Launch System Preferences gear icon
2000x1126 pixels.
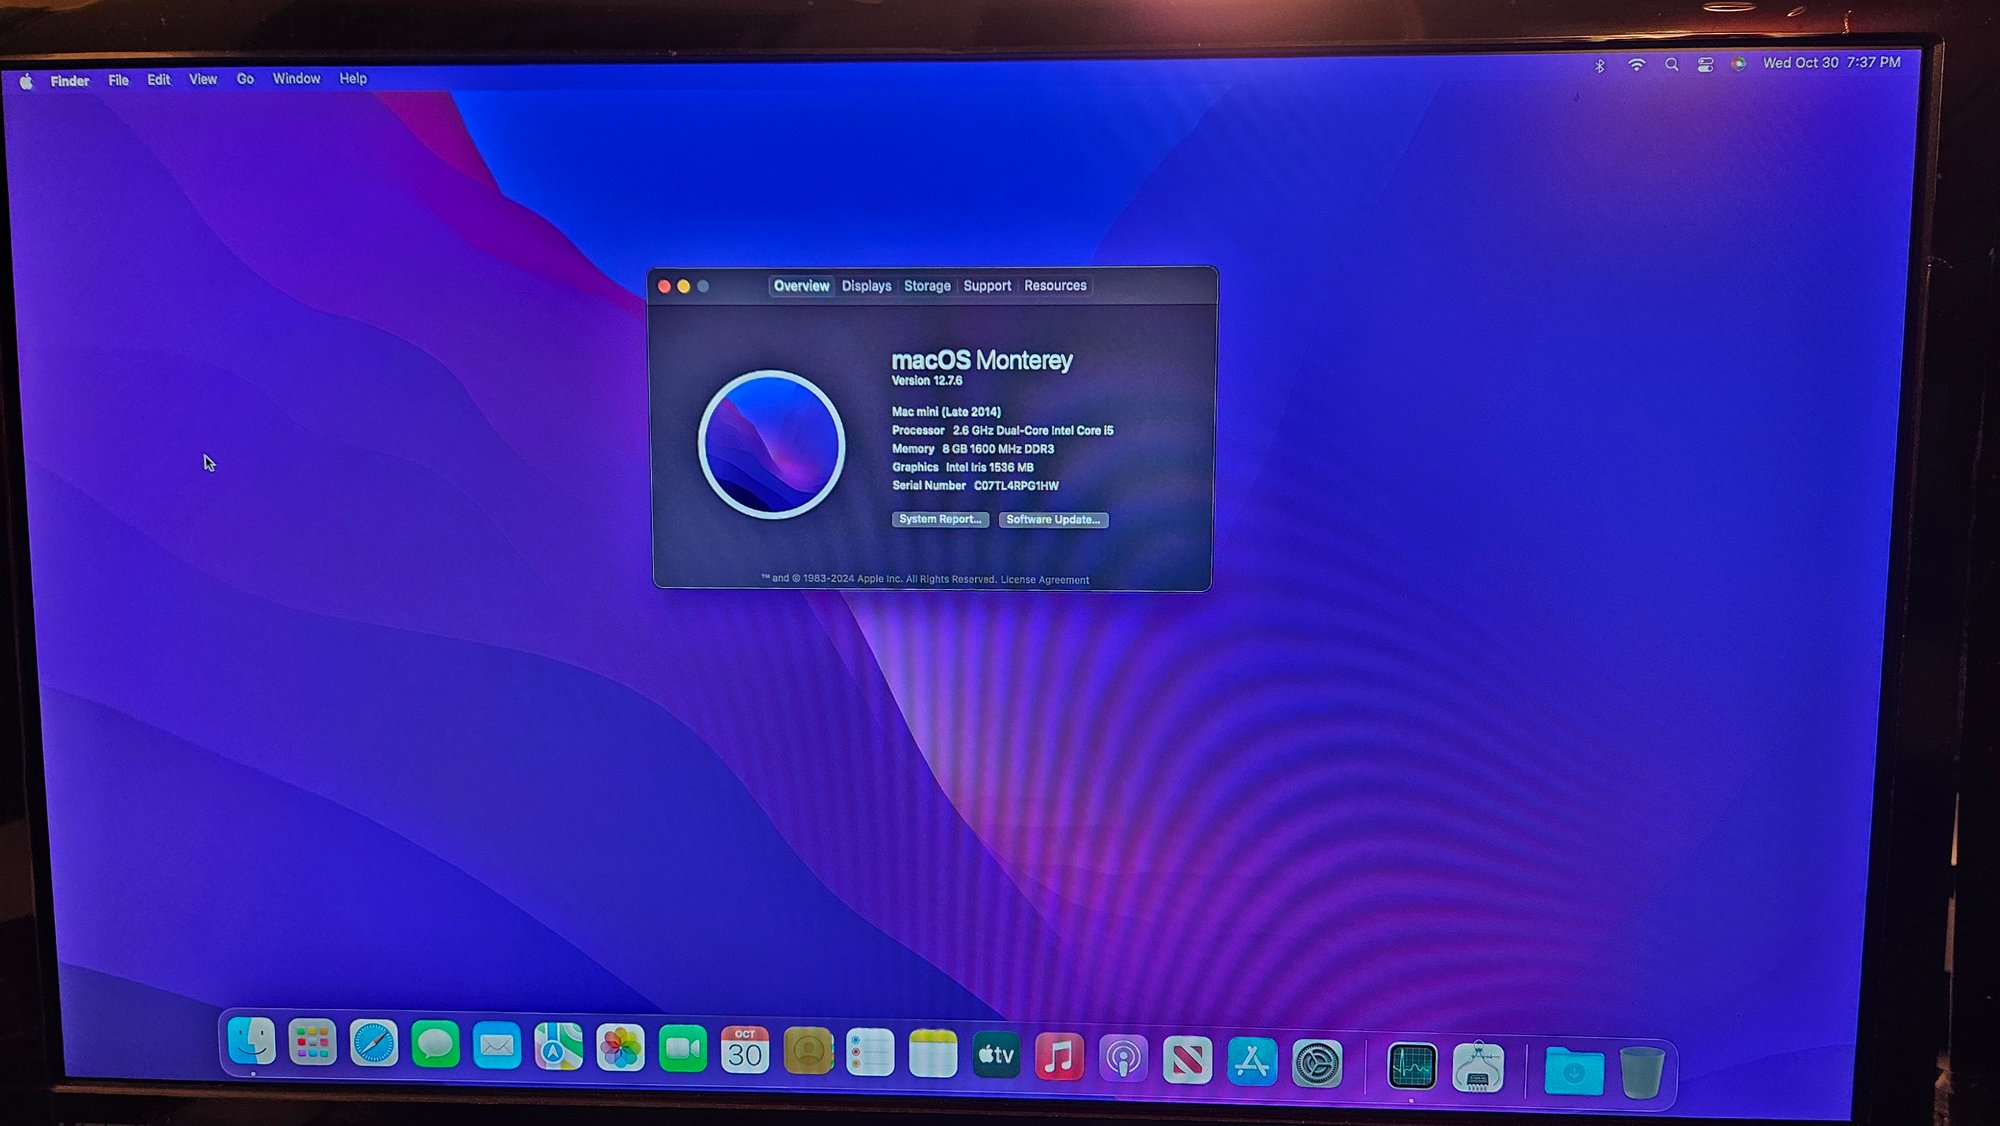pyautogui.click(x=1317, y=1063)
